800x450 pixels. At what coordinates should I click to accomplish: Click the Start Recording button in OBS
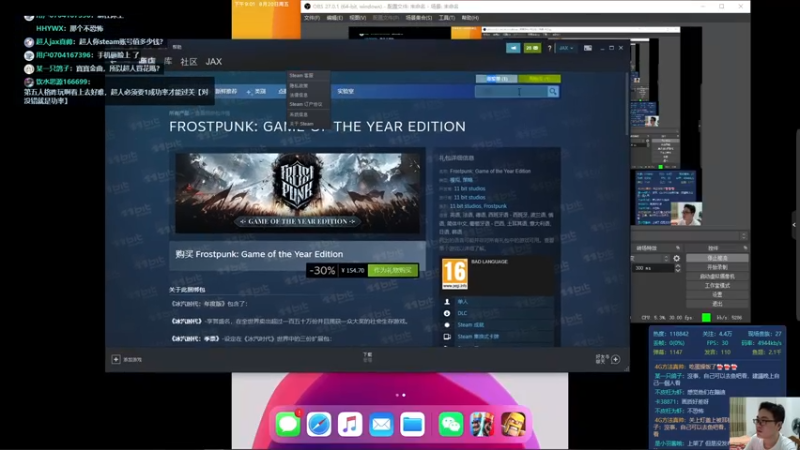(x=717, y=267)
